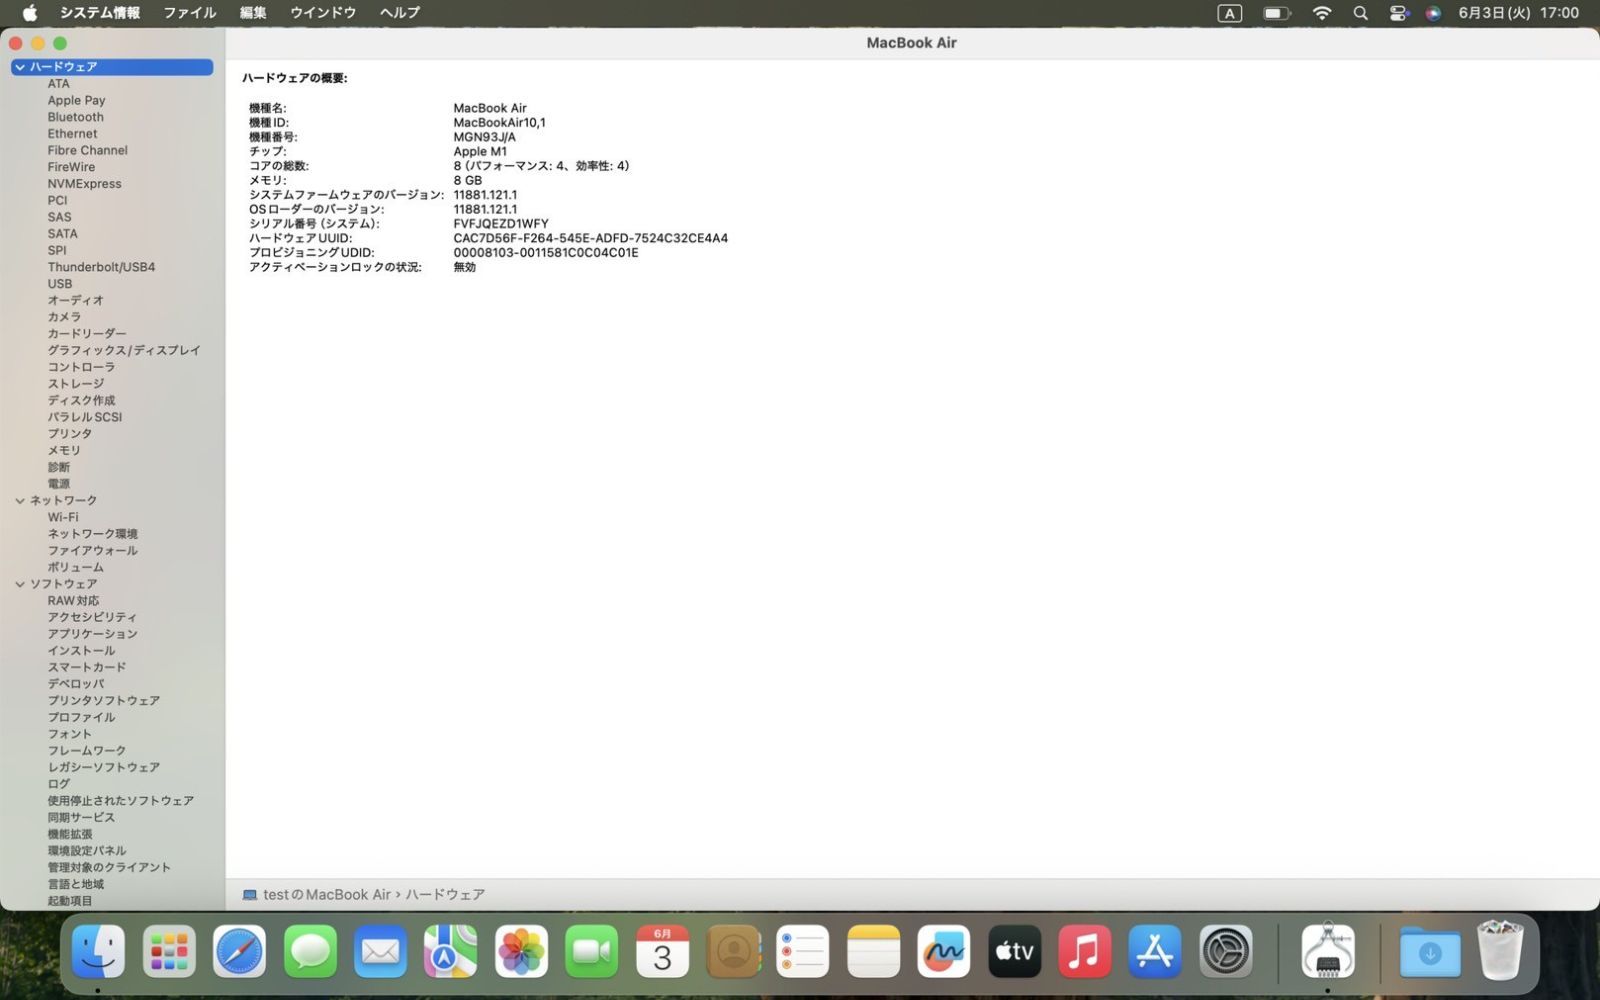
Task: Select NVMExpress in the sidebar
Action: click(x=85, y=184)
